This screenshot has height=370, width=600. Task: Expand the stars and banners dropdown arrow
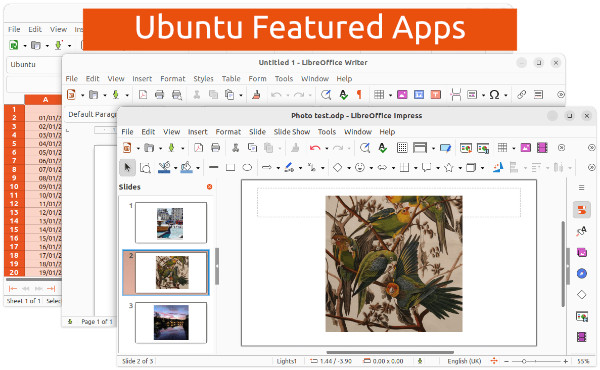[460, 168]
